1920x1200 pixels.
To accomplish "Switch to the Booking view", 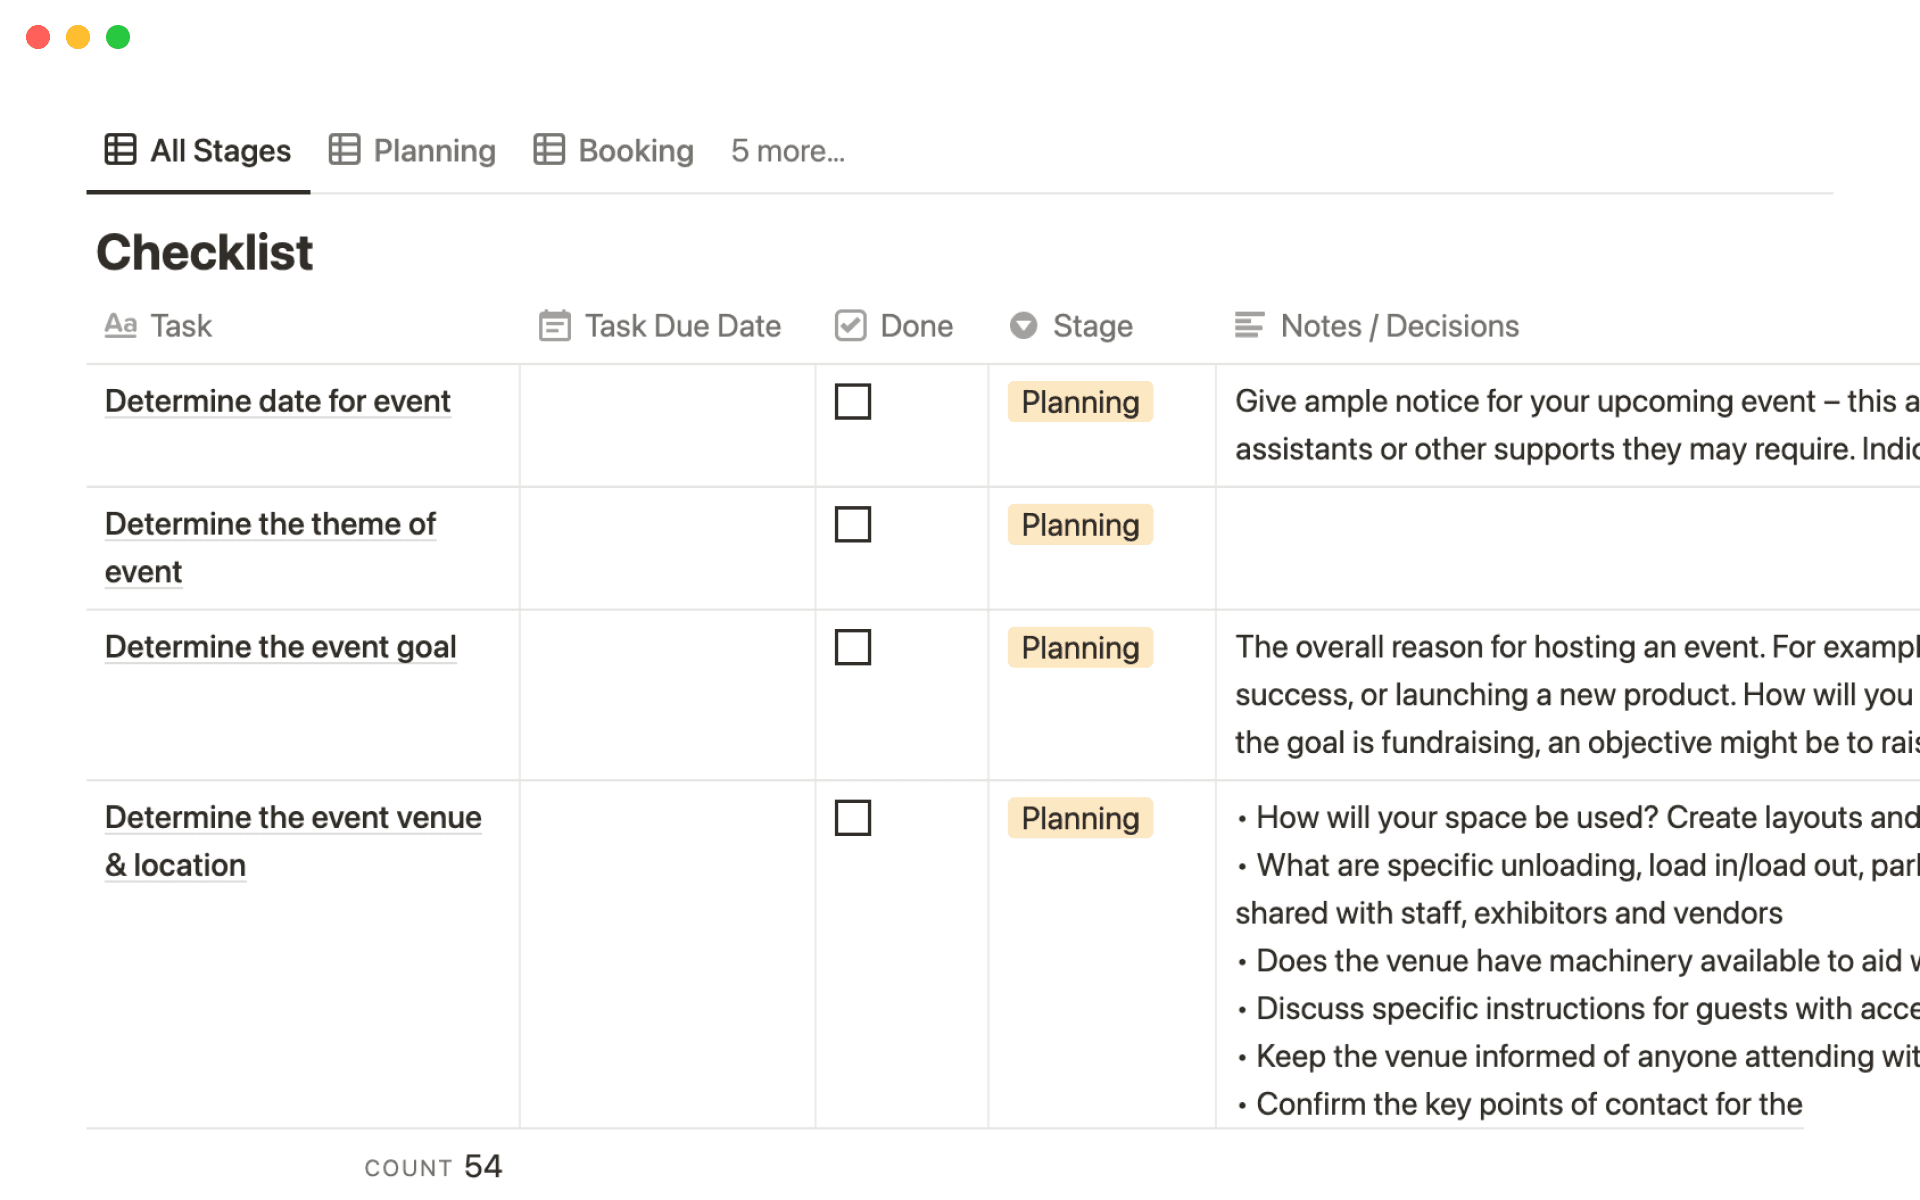I will point(636,150).
